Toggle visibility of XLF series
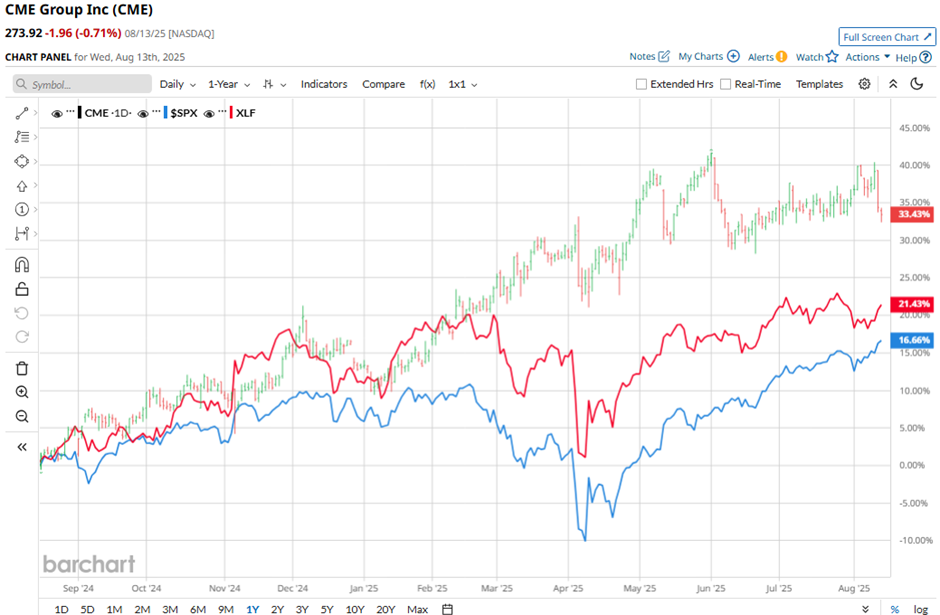Viewport: 940px width, 615px height. (x=209, y=113)
